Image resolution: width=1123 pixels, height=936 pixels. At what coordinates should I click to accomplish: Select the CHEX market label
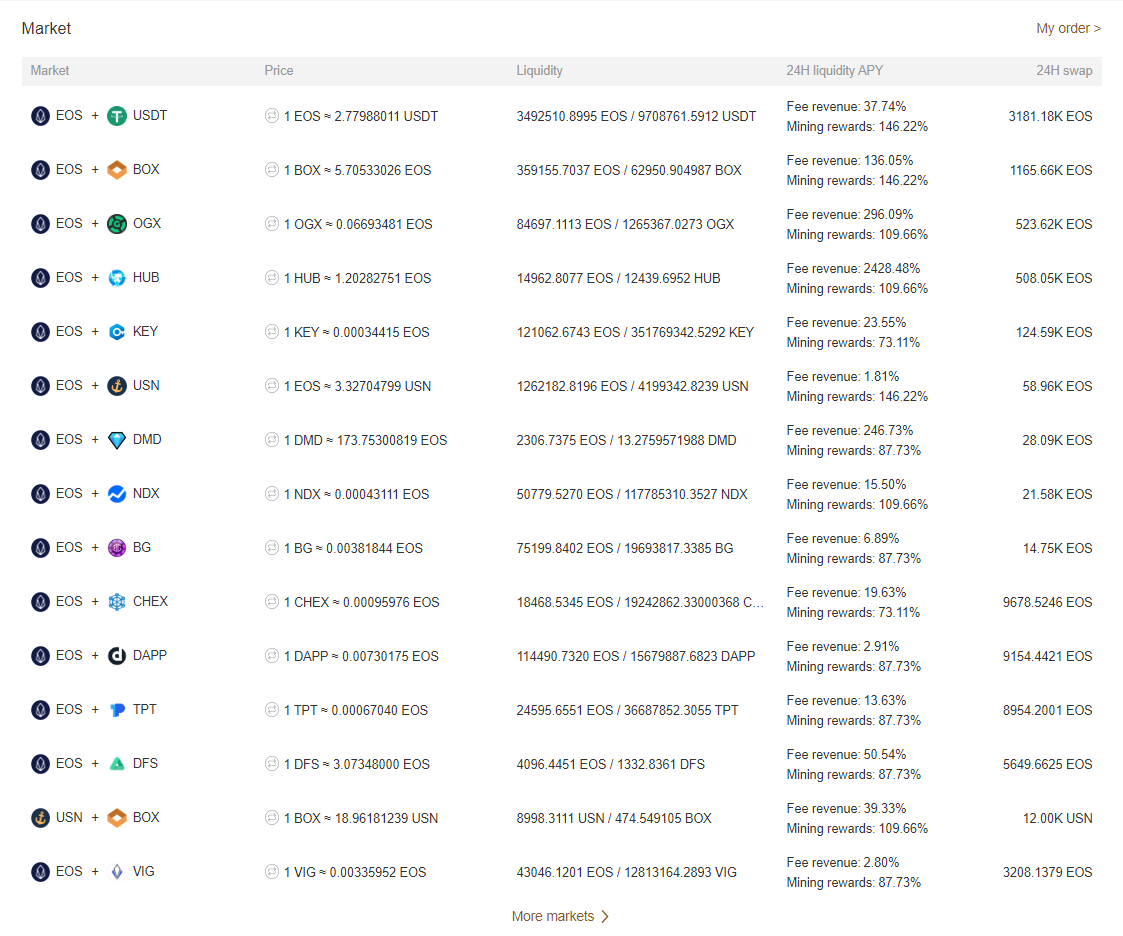coord(150,601)
